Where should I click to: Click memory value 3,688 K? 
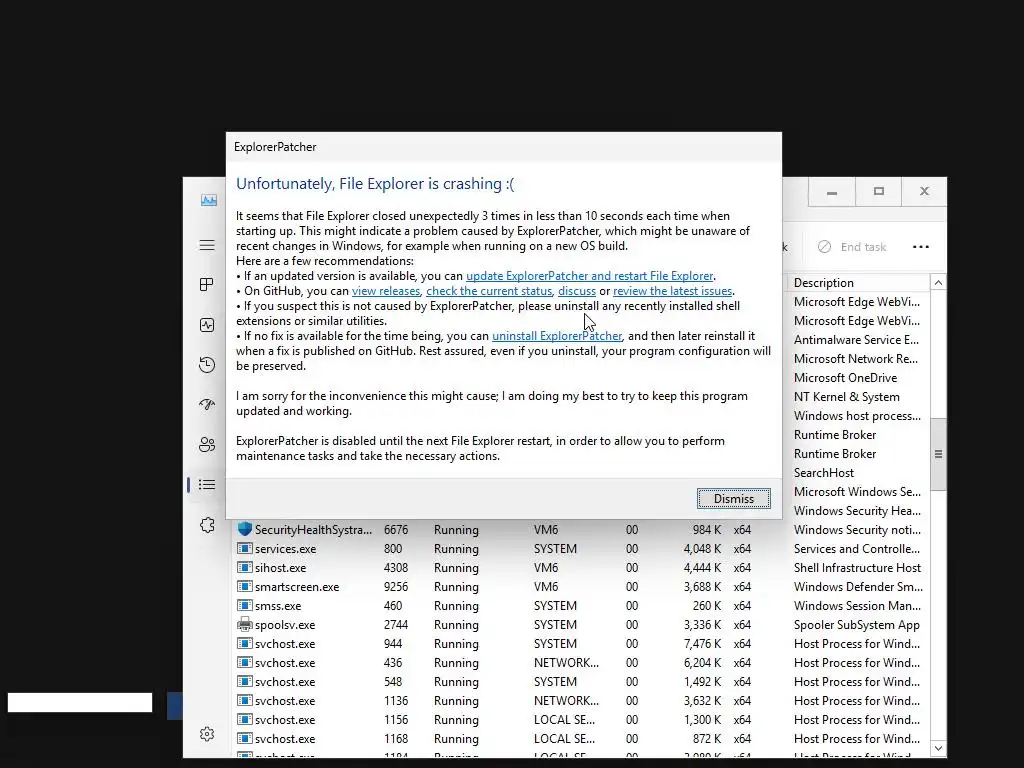(702, 586)
